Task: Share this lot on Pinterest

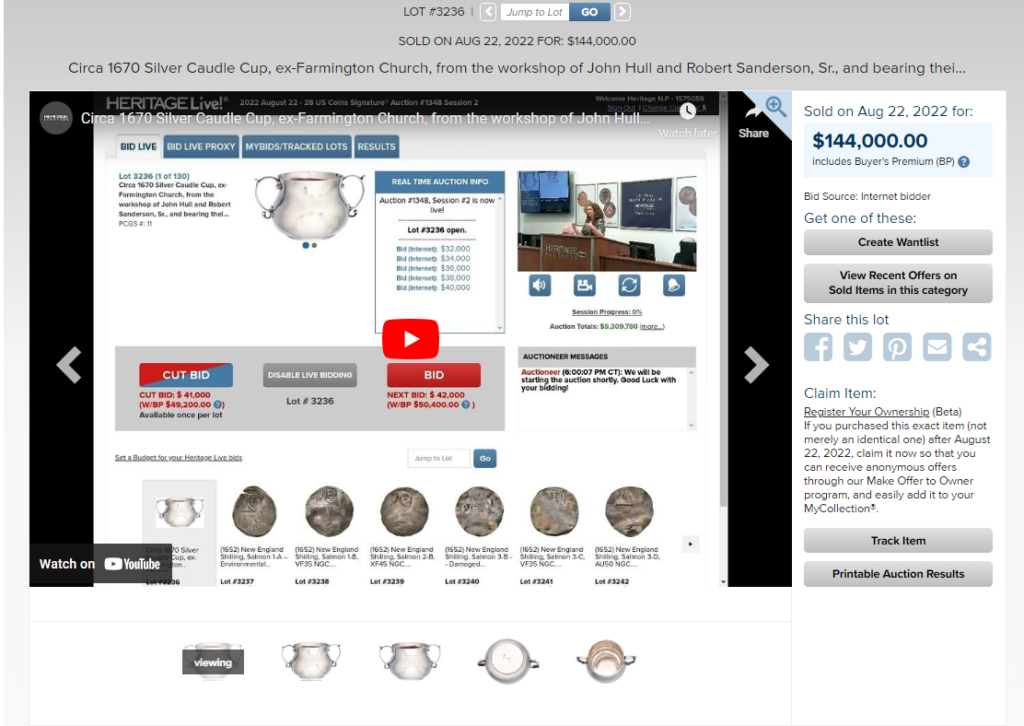Action: [897, 347]
